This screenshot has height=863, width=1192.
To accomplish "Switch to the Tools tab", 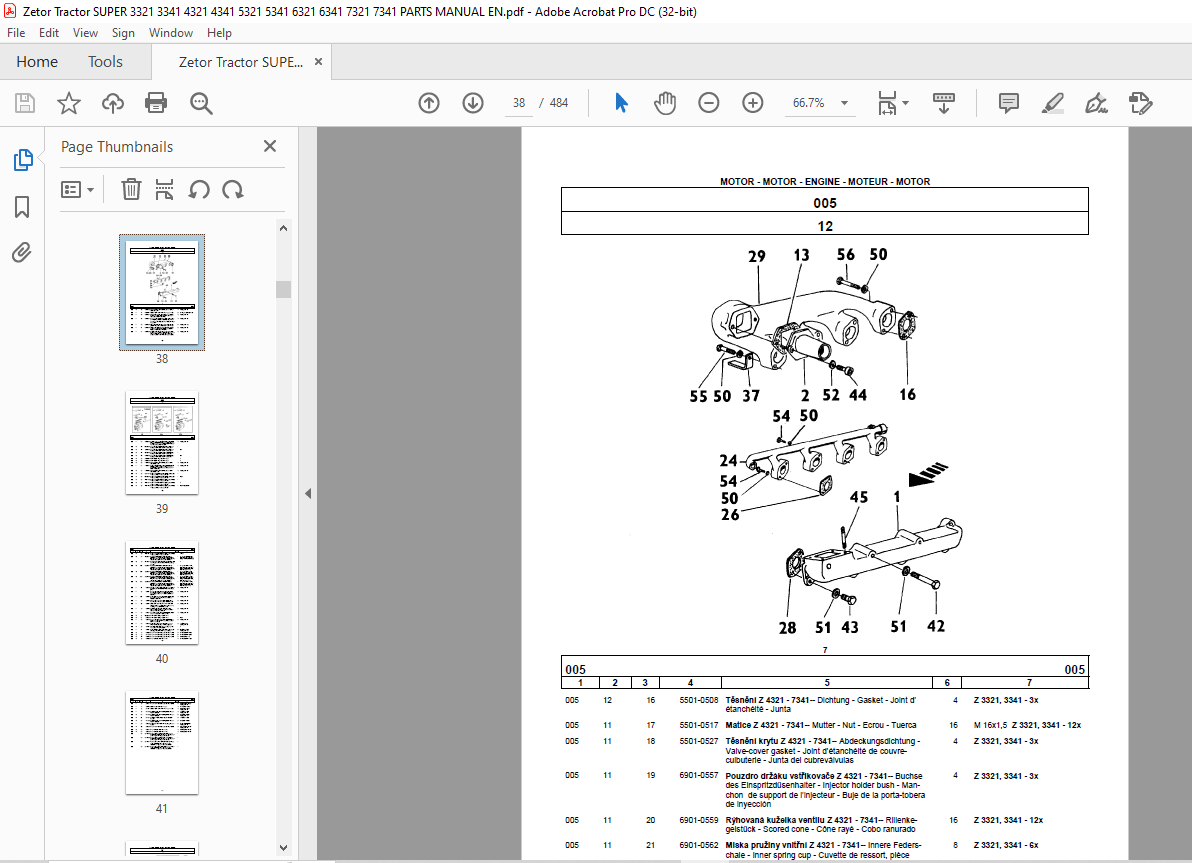I will click(105, 62).
